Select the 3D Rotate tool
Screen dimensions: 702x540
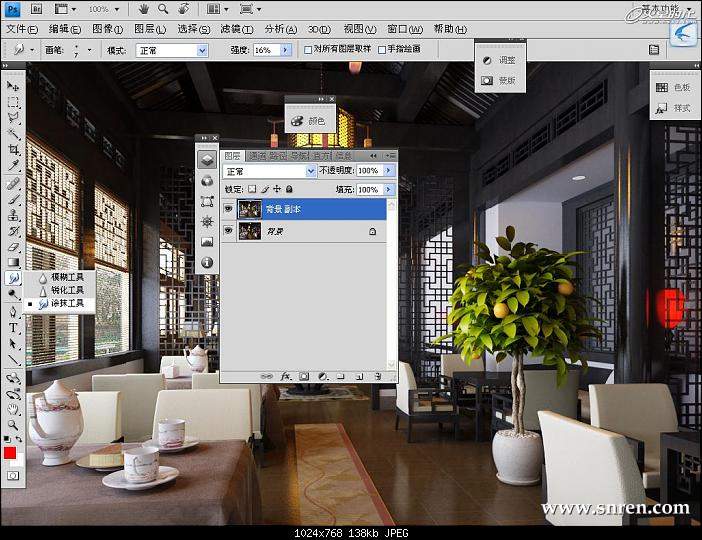(x=13, y=378)
